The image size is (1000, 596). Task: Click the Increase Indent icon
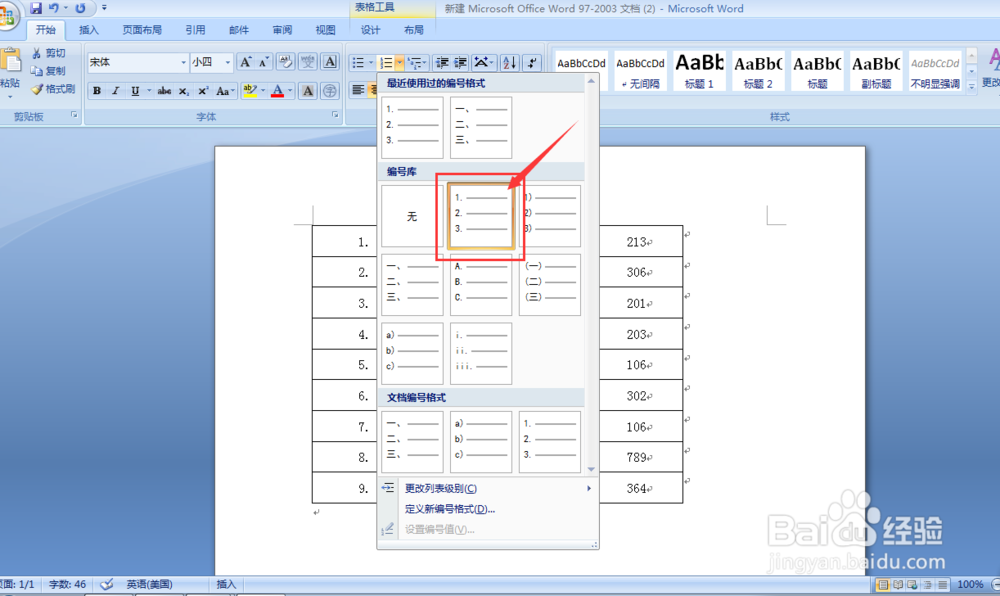[460, 62]
